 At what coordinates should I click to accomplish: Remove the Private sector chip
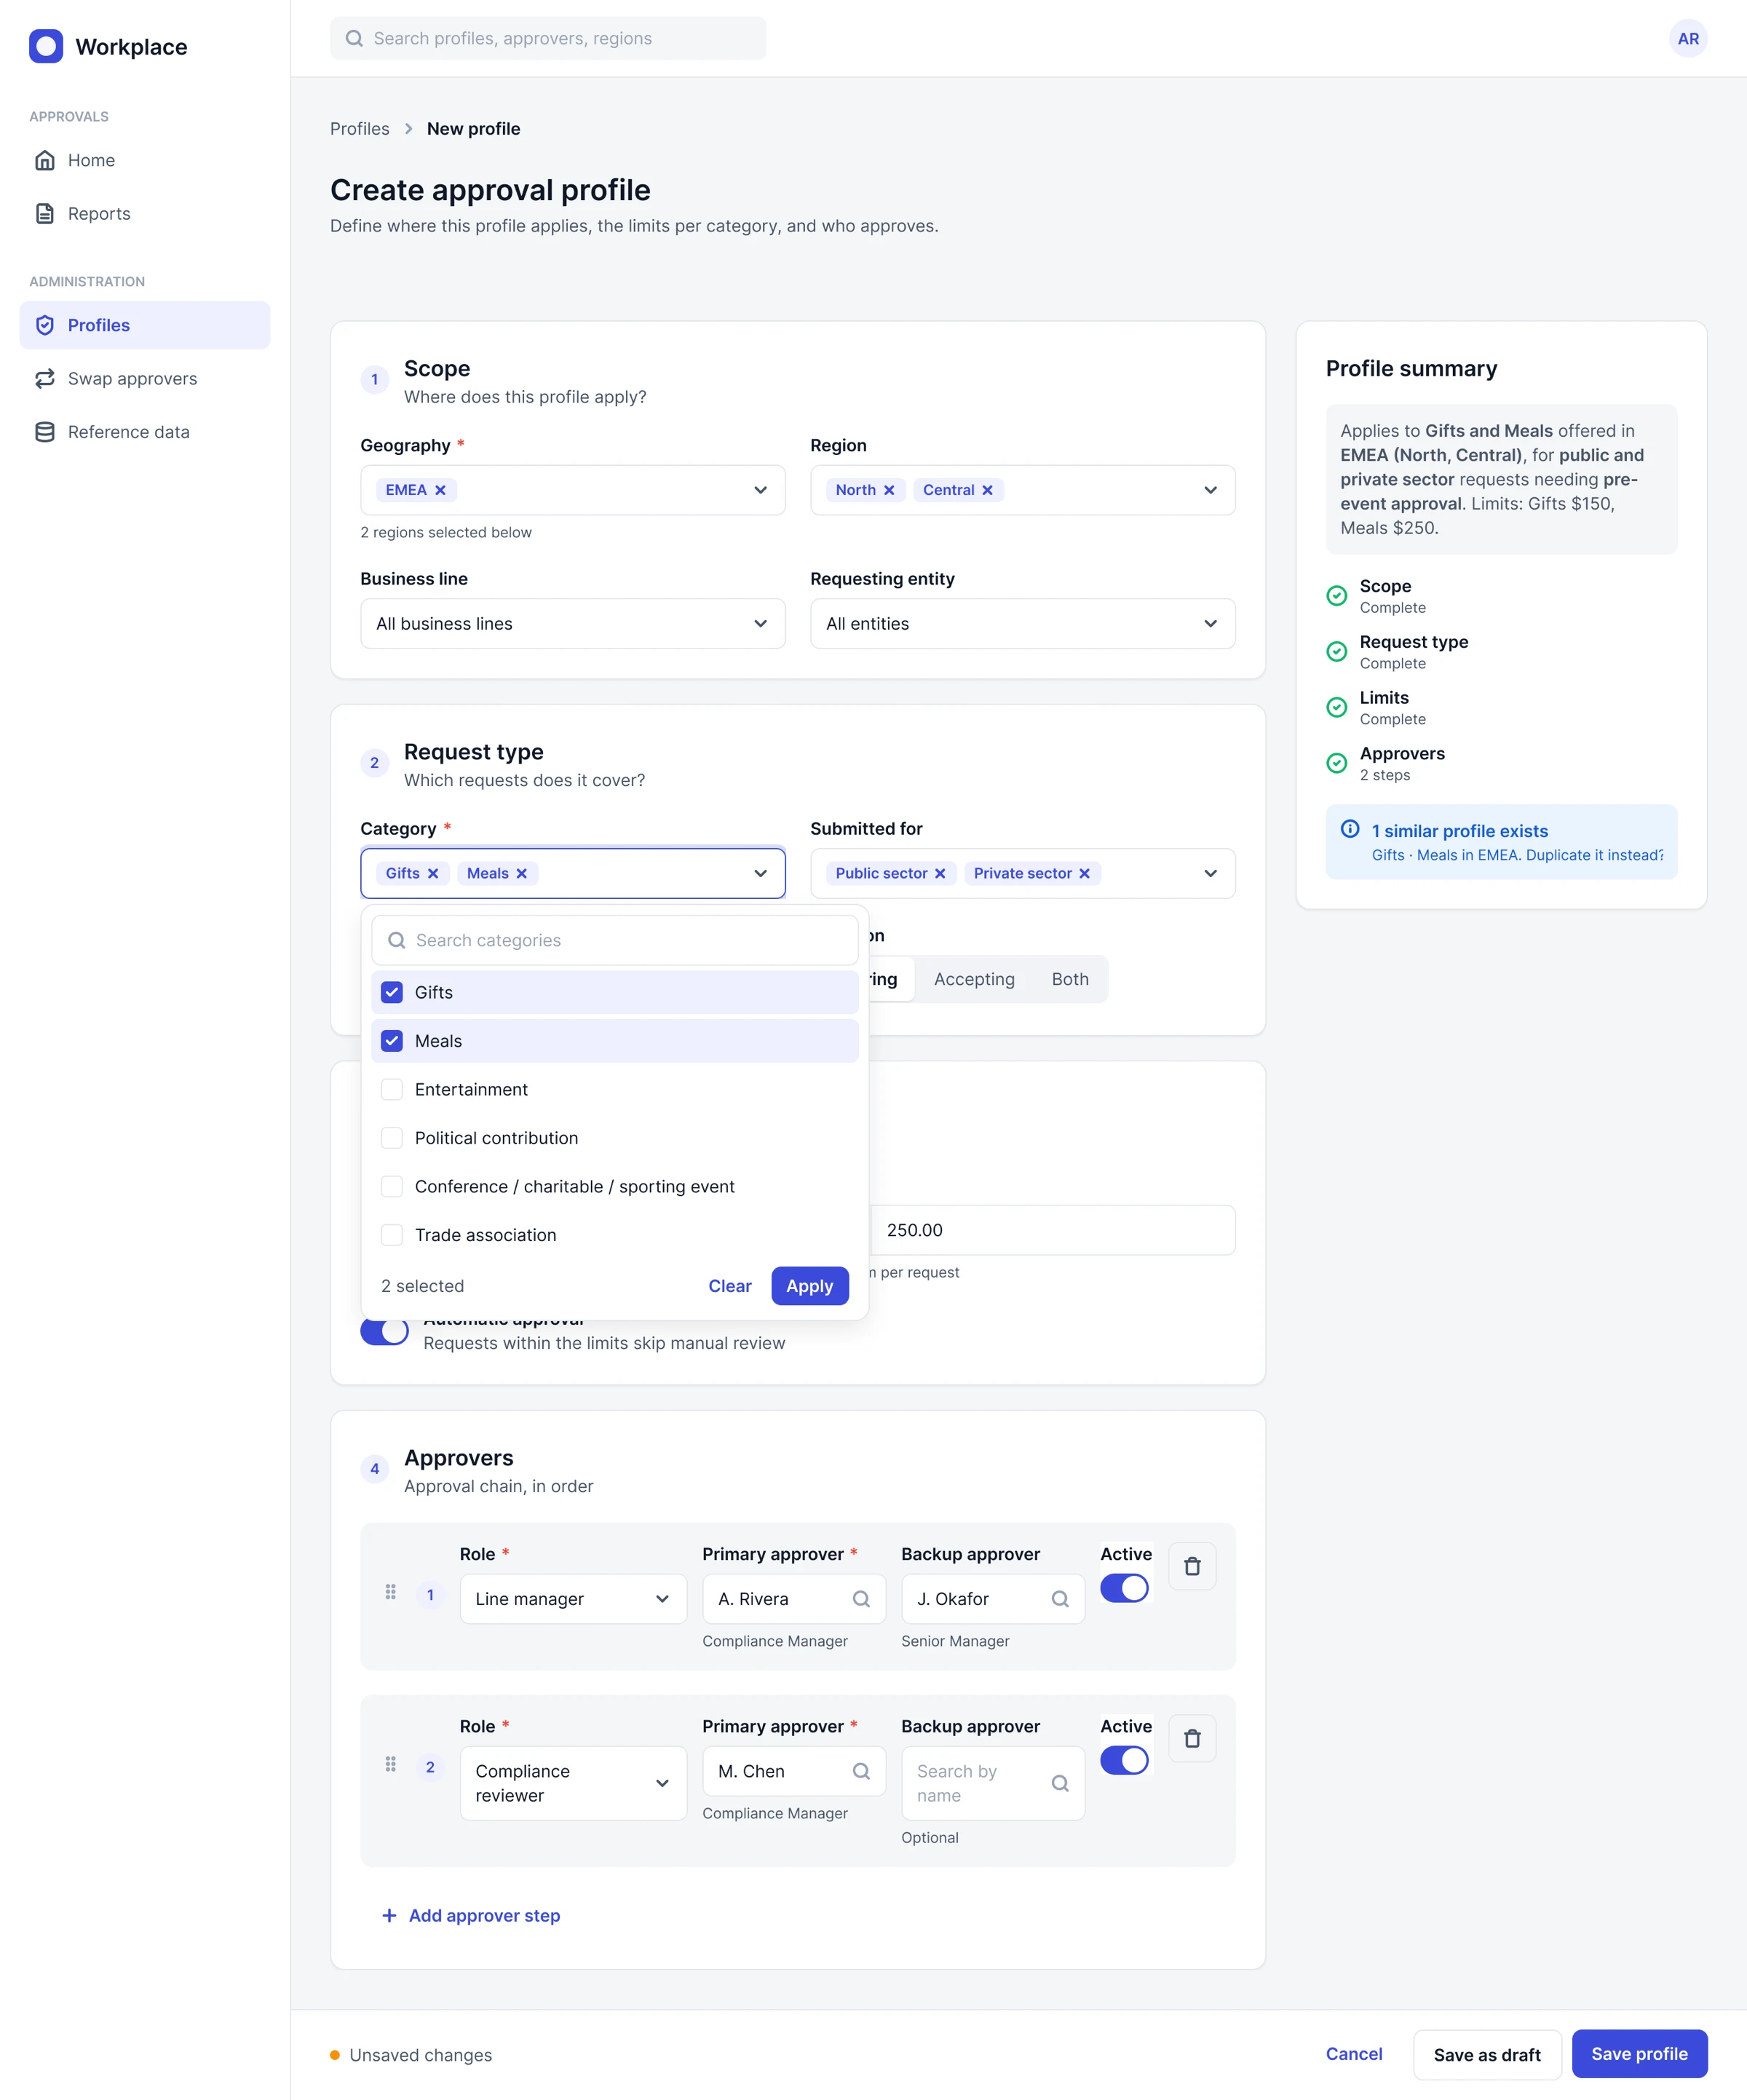(x=1084, y=873)
